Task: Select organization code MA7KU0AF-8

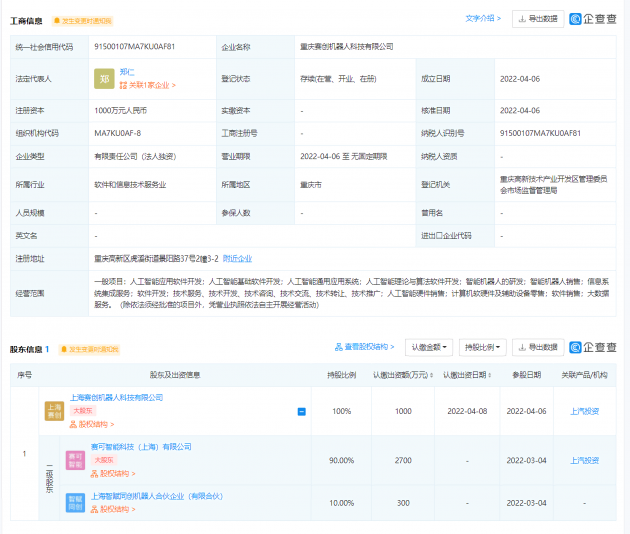Action: 118,133
